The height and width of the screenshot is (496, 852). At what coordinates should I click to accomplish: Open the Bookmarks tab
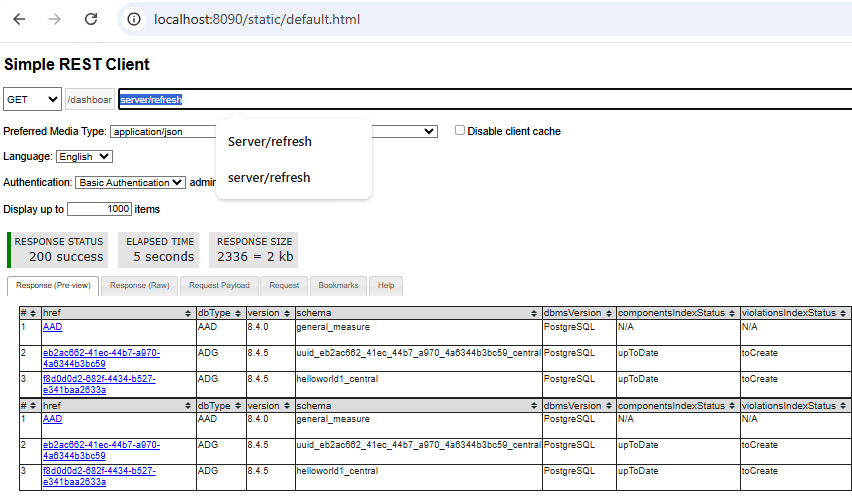338,286
